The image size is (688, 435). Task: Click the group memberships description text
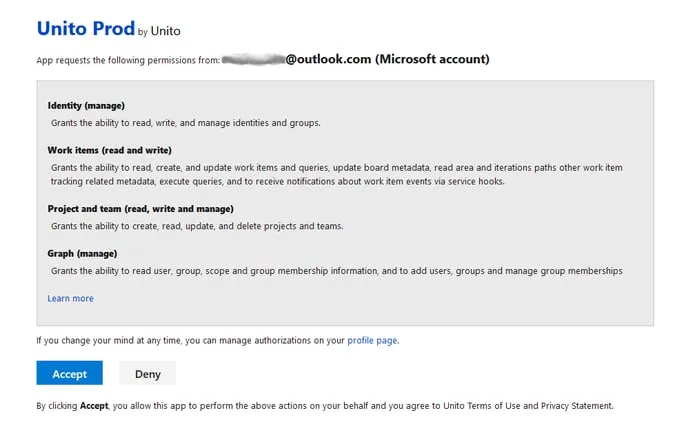(337, 271)
